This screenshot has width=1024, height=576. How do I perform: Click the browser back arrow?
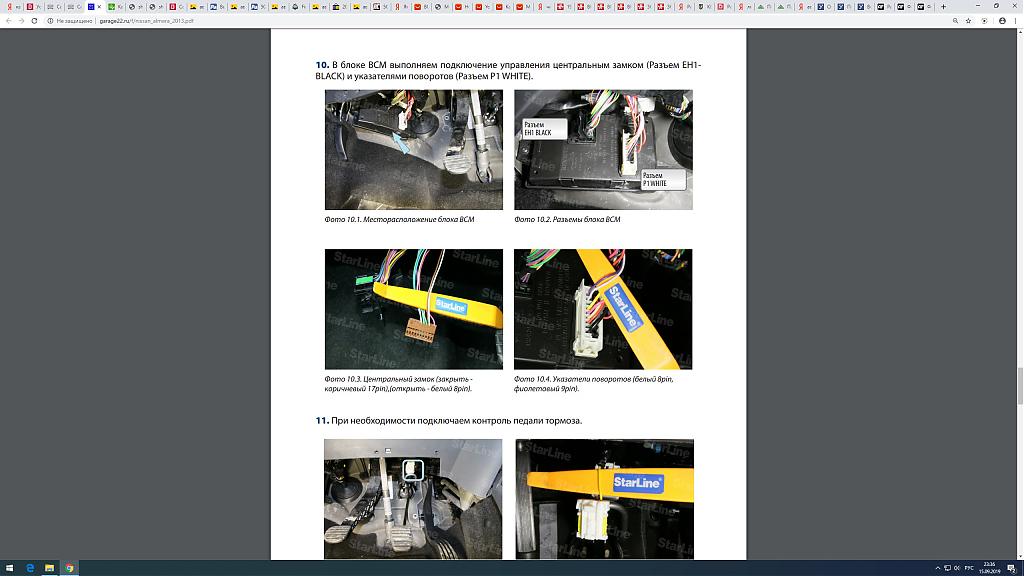8,20
